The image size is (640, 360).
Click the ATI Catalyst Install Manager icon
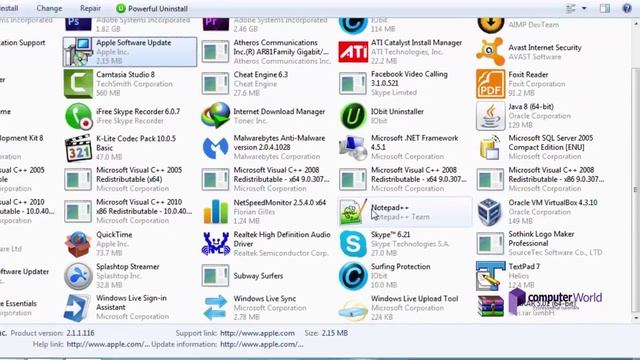coord(353,52)
